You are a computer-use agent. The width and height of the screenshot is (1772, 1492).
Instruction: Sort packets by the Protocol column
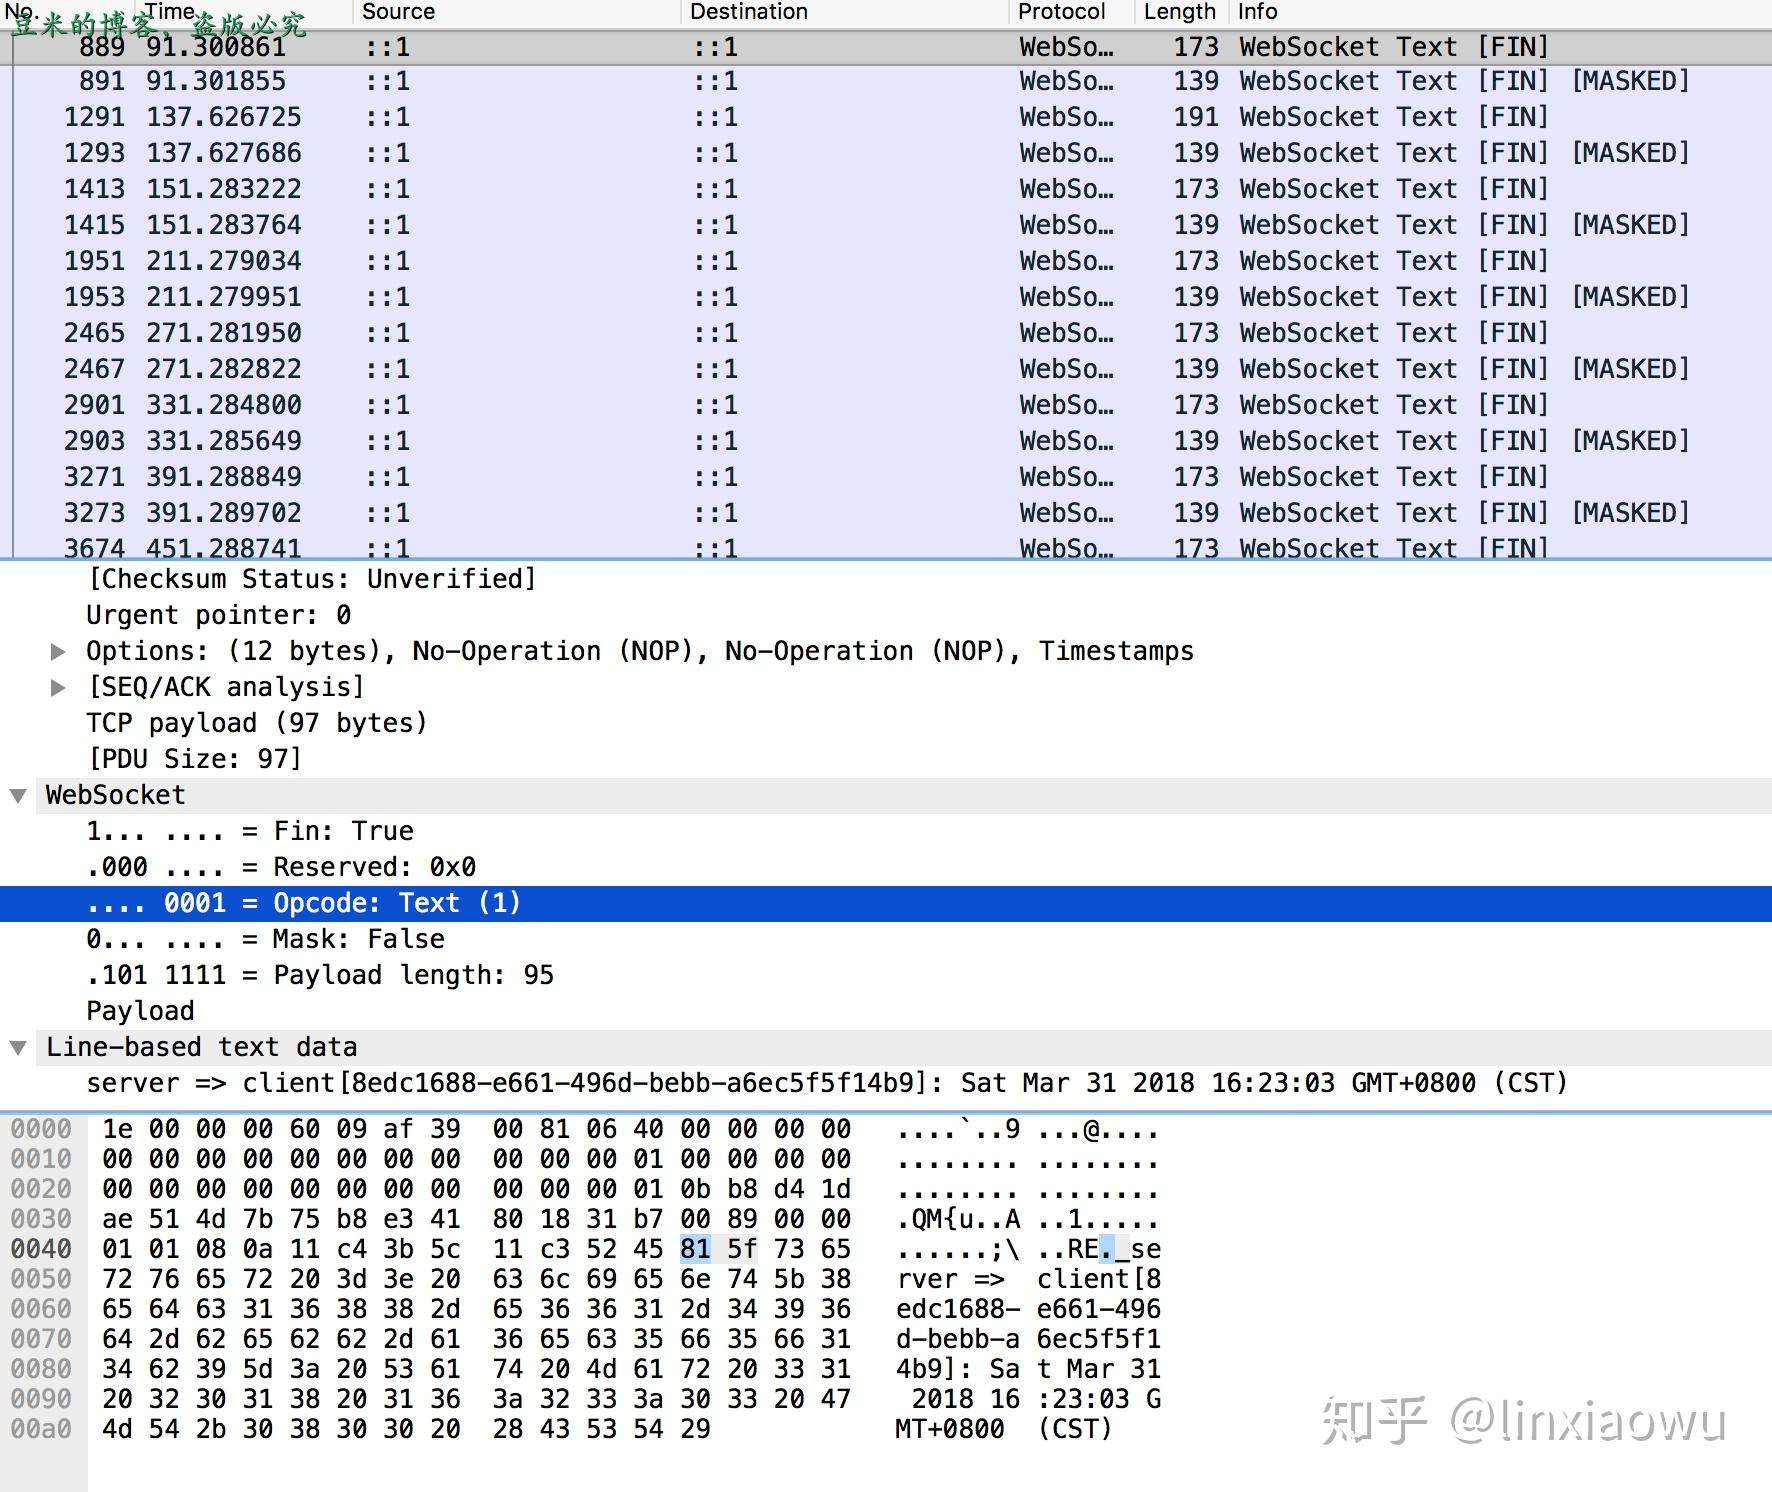(1062, 11)
